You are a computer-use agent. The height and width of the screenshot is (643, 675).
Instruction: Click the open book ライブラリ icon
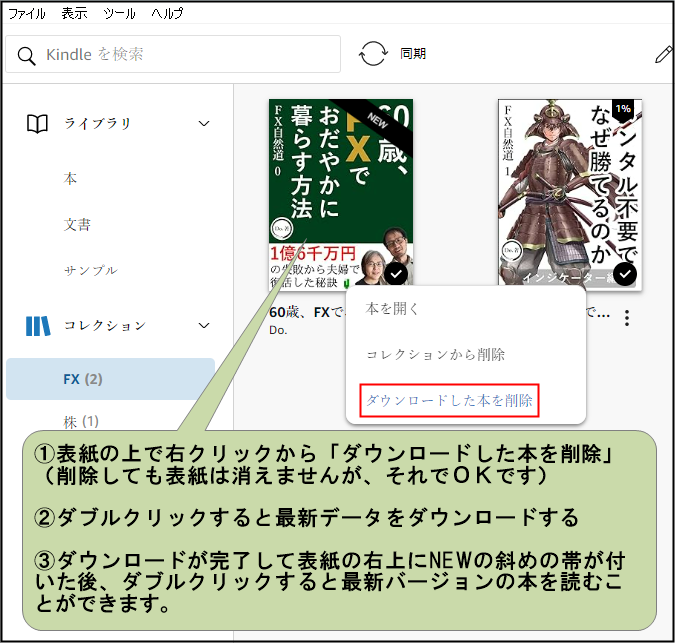(37, 124)
